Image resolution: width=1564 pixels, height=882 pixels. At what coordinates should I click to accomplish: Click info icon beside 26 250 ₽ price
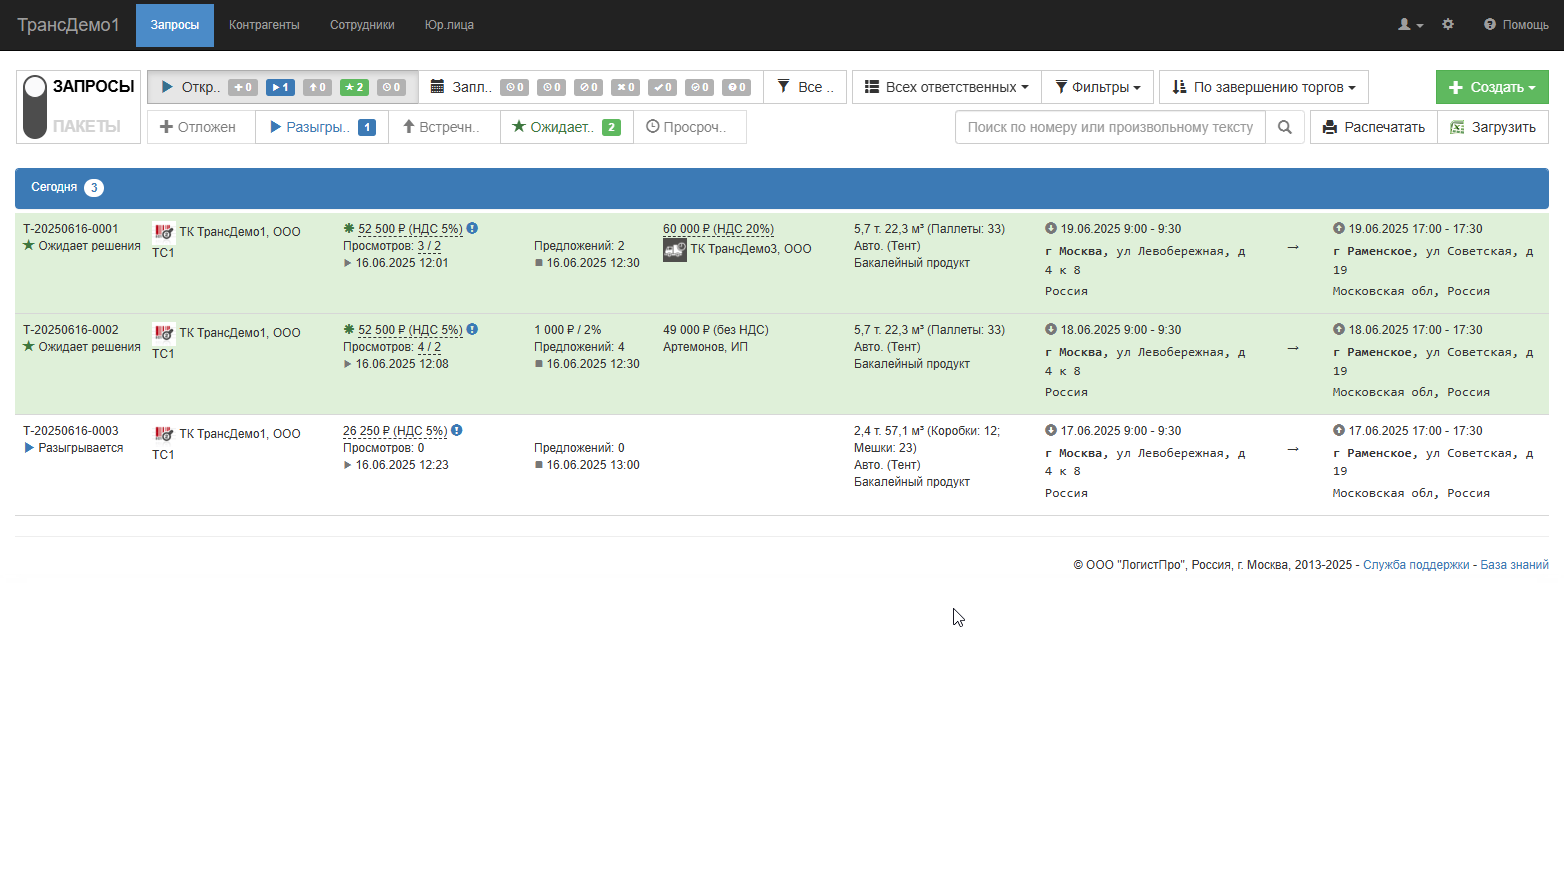click(x=456, y=430)
